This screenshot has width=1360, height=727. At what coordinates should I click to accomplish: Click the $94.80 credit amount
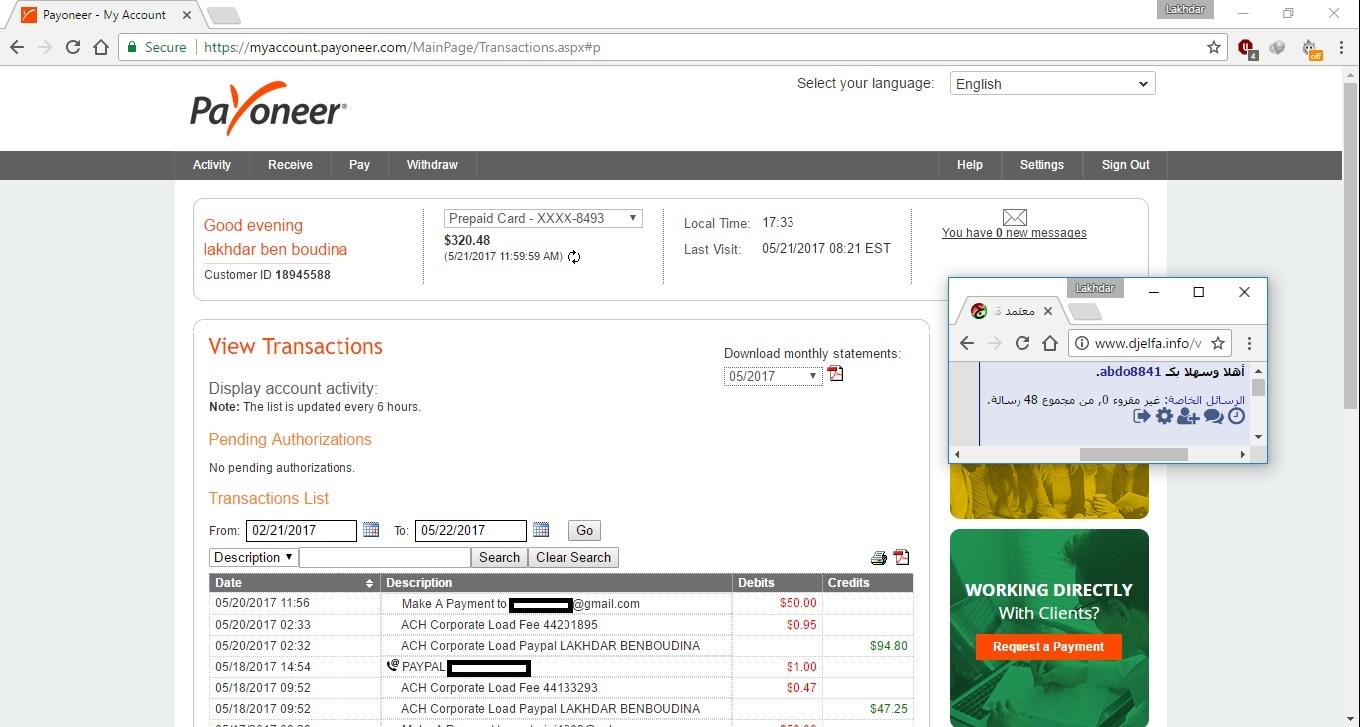point(888,646)
